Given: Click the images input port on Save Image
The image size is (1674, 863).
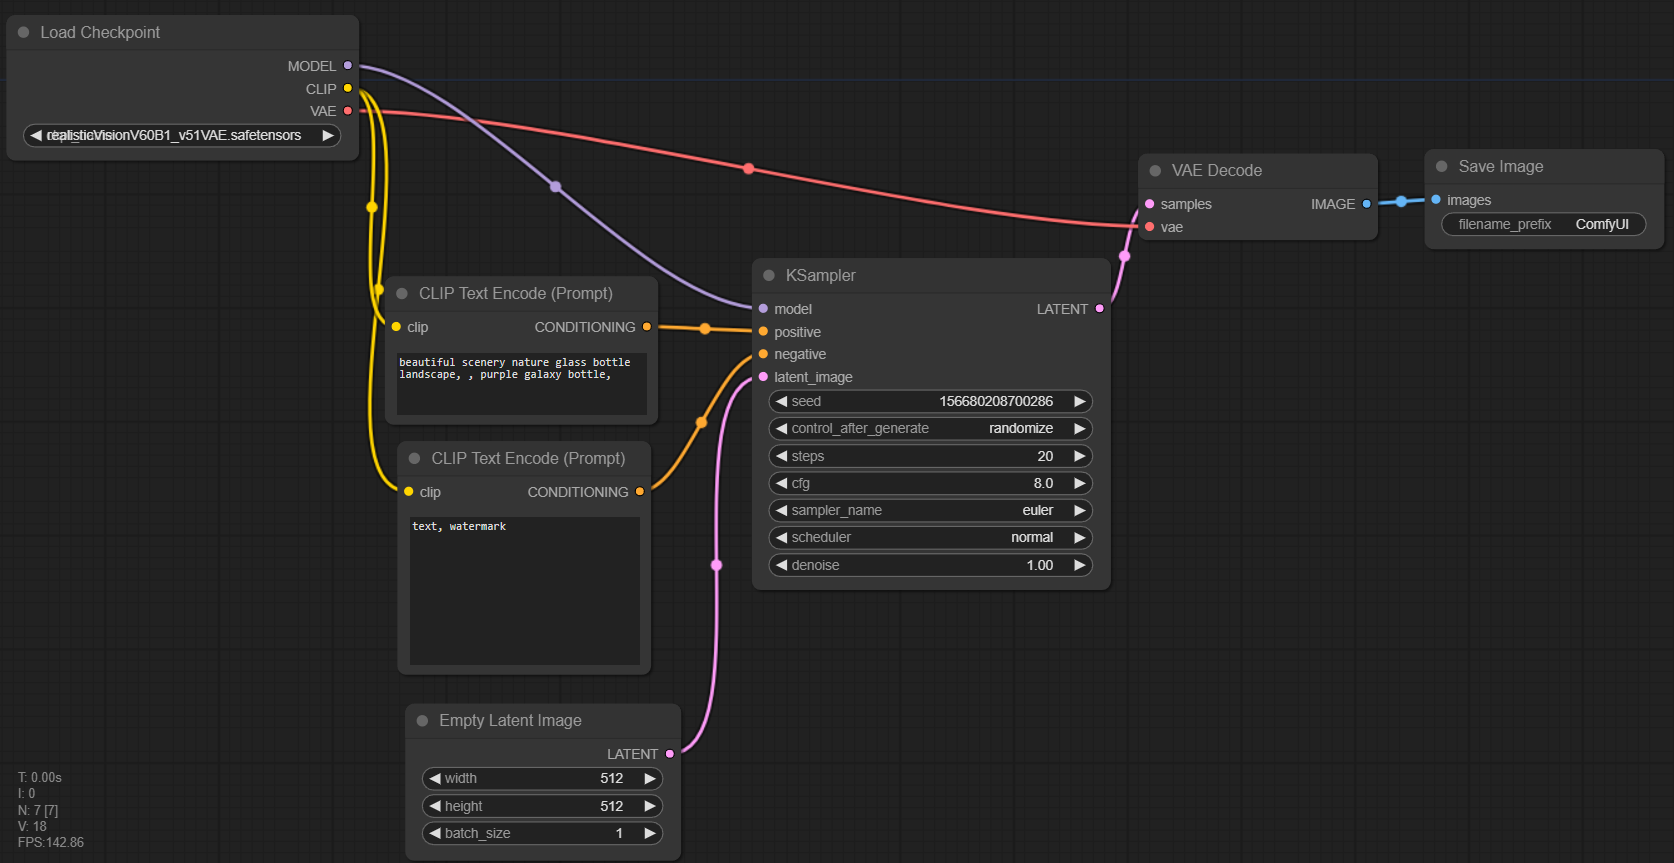Looking at the screenshot, I should point(1436,200).
